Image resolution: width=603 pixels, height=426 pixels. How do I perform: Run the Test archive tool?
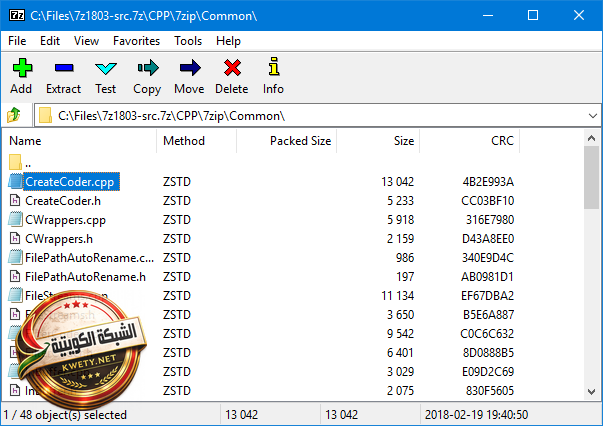(x=105, y=69)
